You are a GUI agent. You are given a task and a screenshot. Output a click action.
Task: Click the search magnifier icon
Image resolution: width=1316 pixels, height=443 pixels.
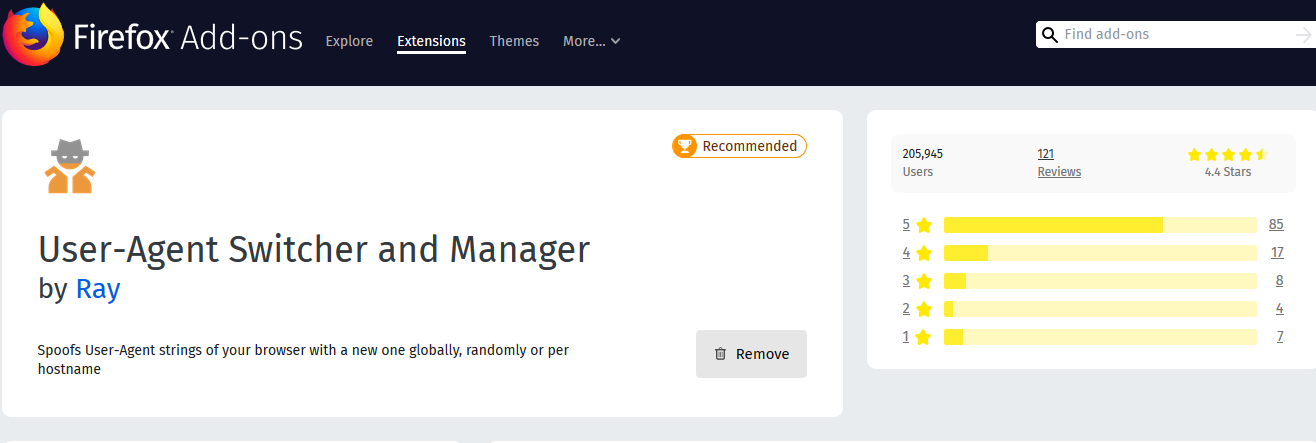pyautogui.click(x=1050, y=35)
